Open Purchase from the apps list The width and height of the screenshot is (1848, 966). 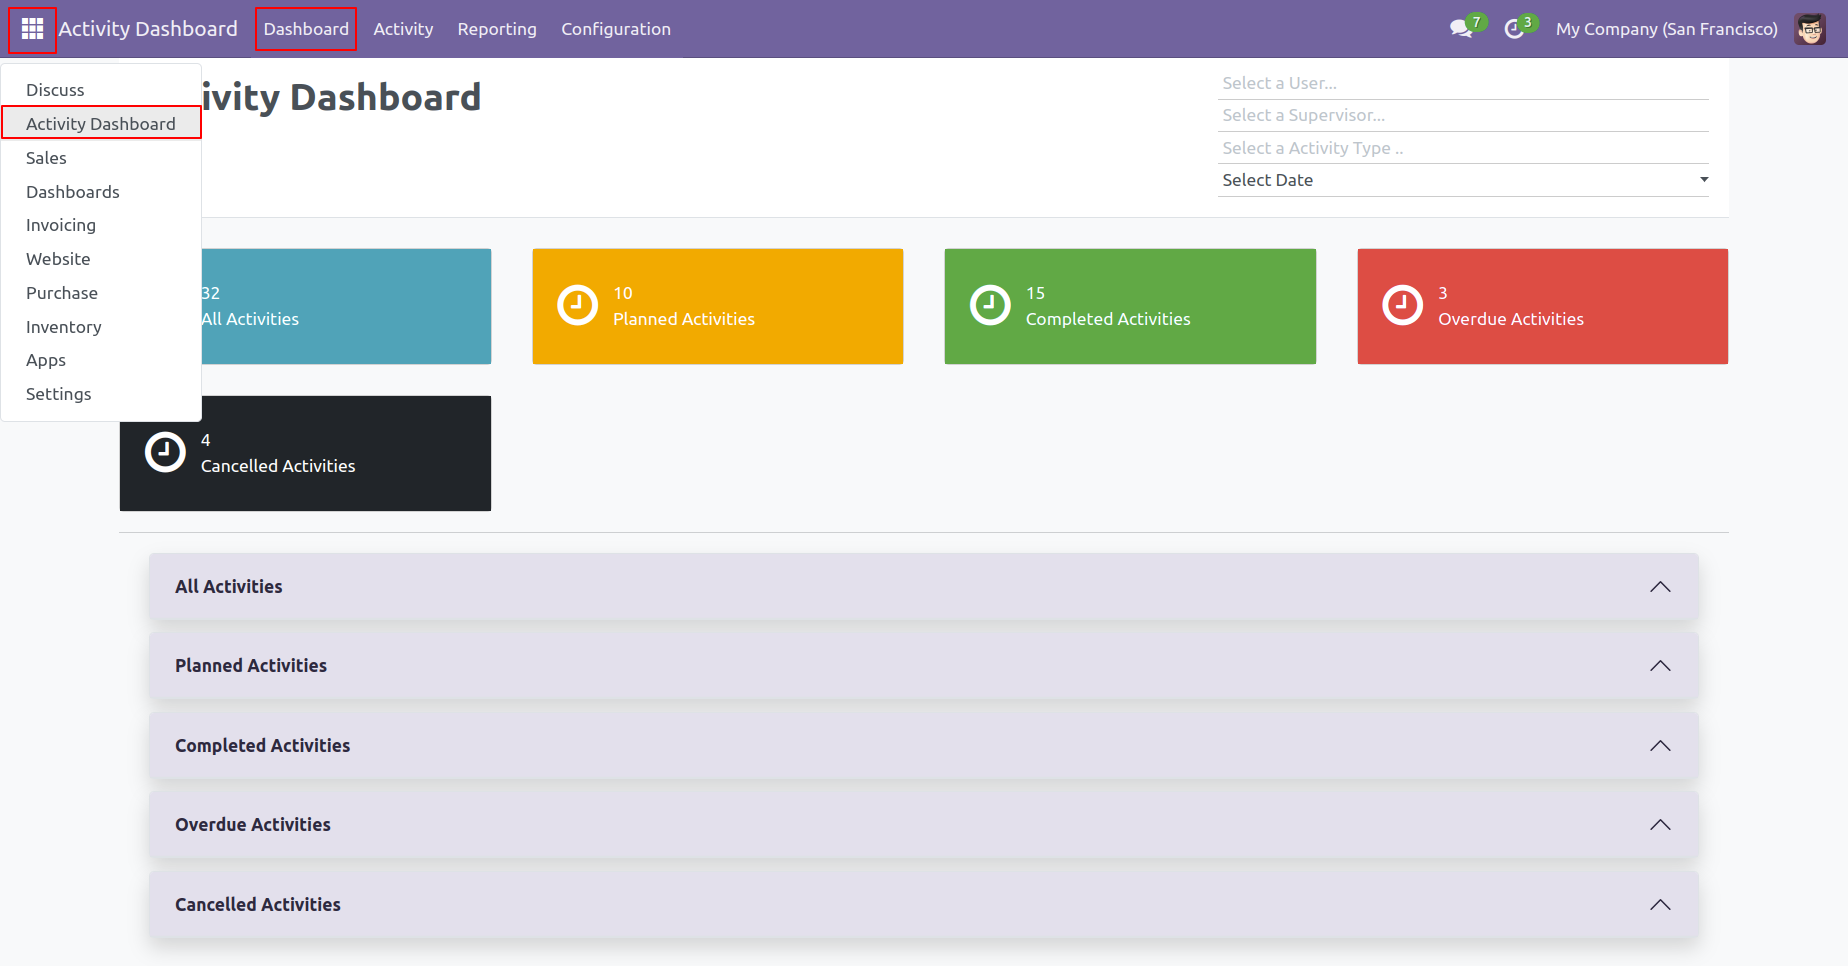click(x=101, y=293)
